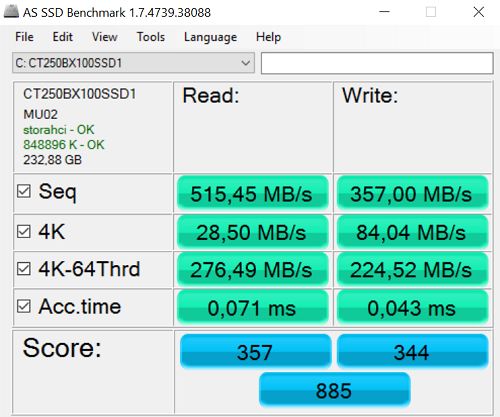Click the total score 885 bar
The width and height of the screenshot is (500, 417).
tap(334, 390)
